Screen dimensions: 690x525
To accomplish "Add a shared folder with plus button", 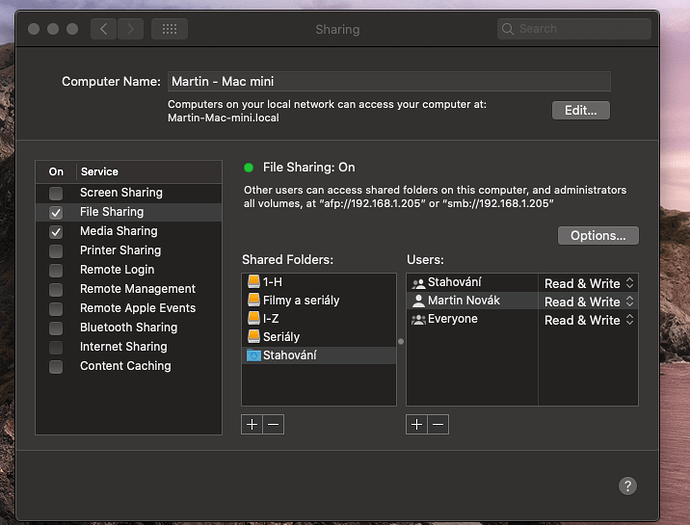I will (x=252, y=424).
